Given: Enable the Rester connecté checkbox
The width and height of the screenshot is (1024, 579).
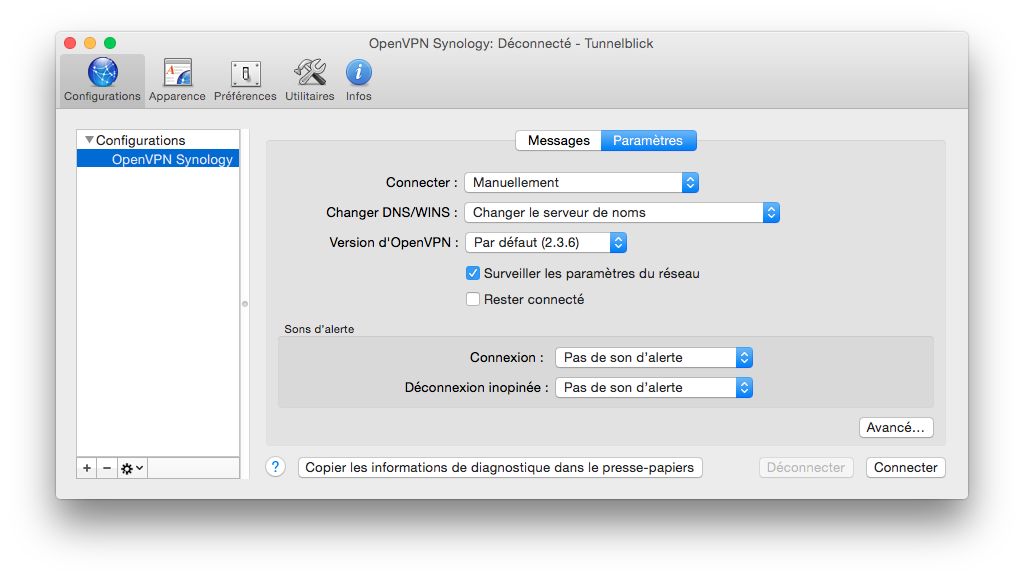Looking at the screenshot, I should click(473, 300).
